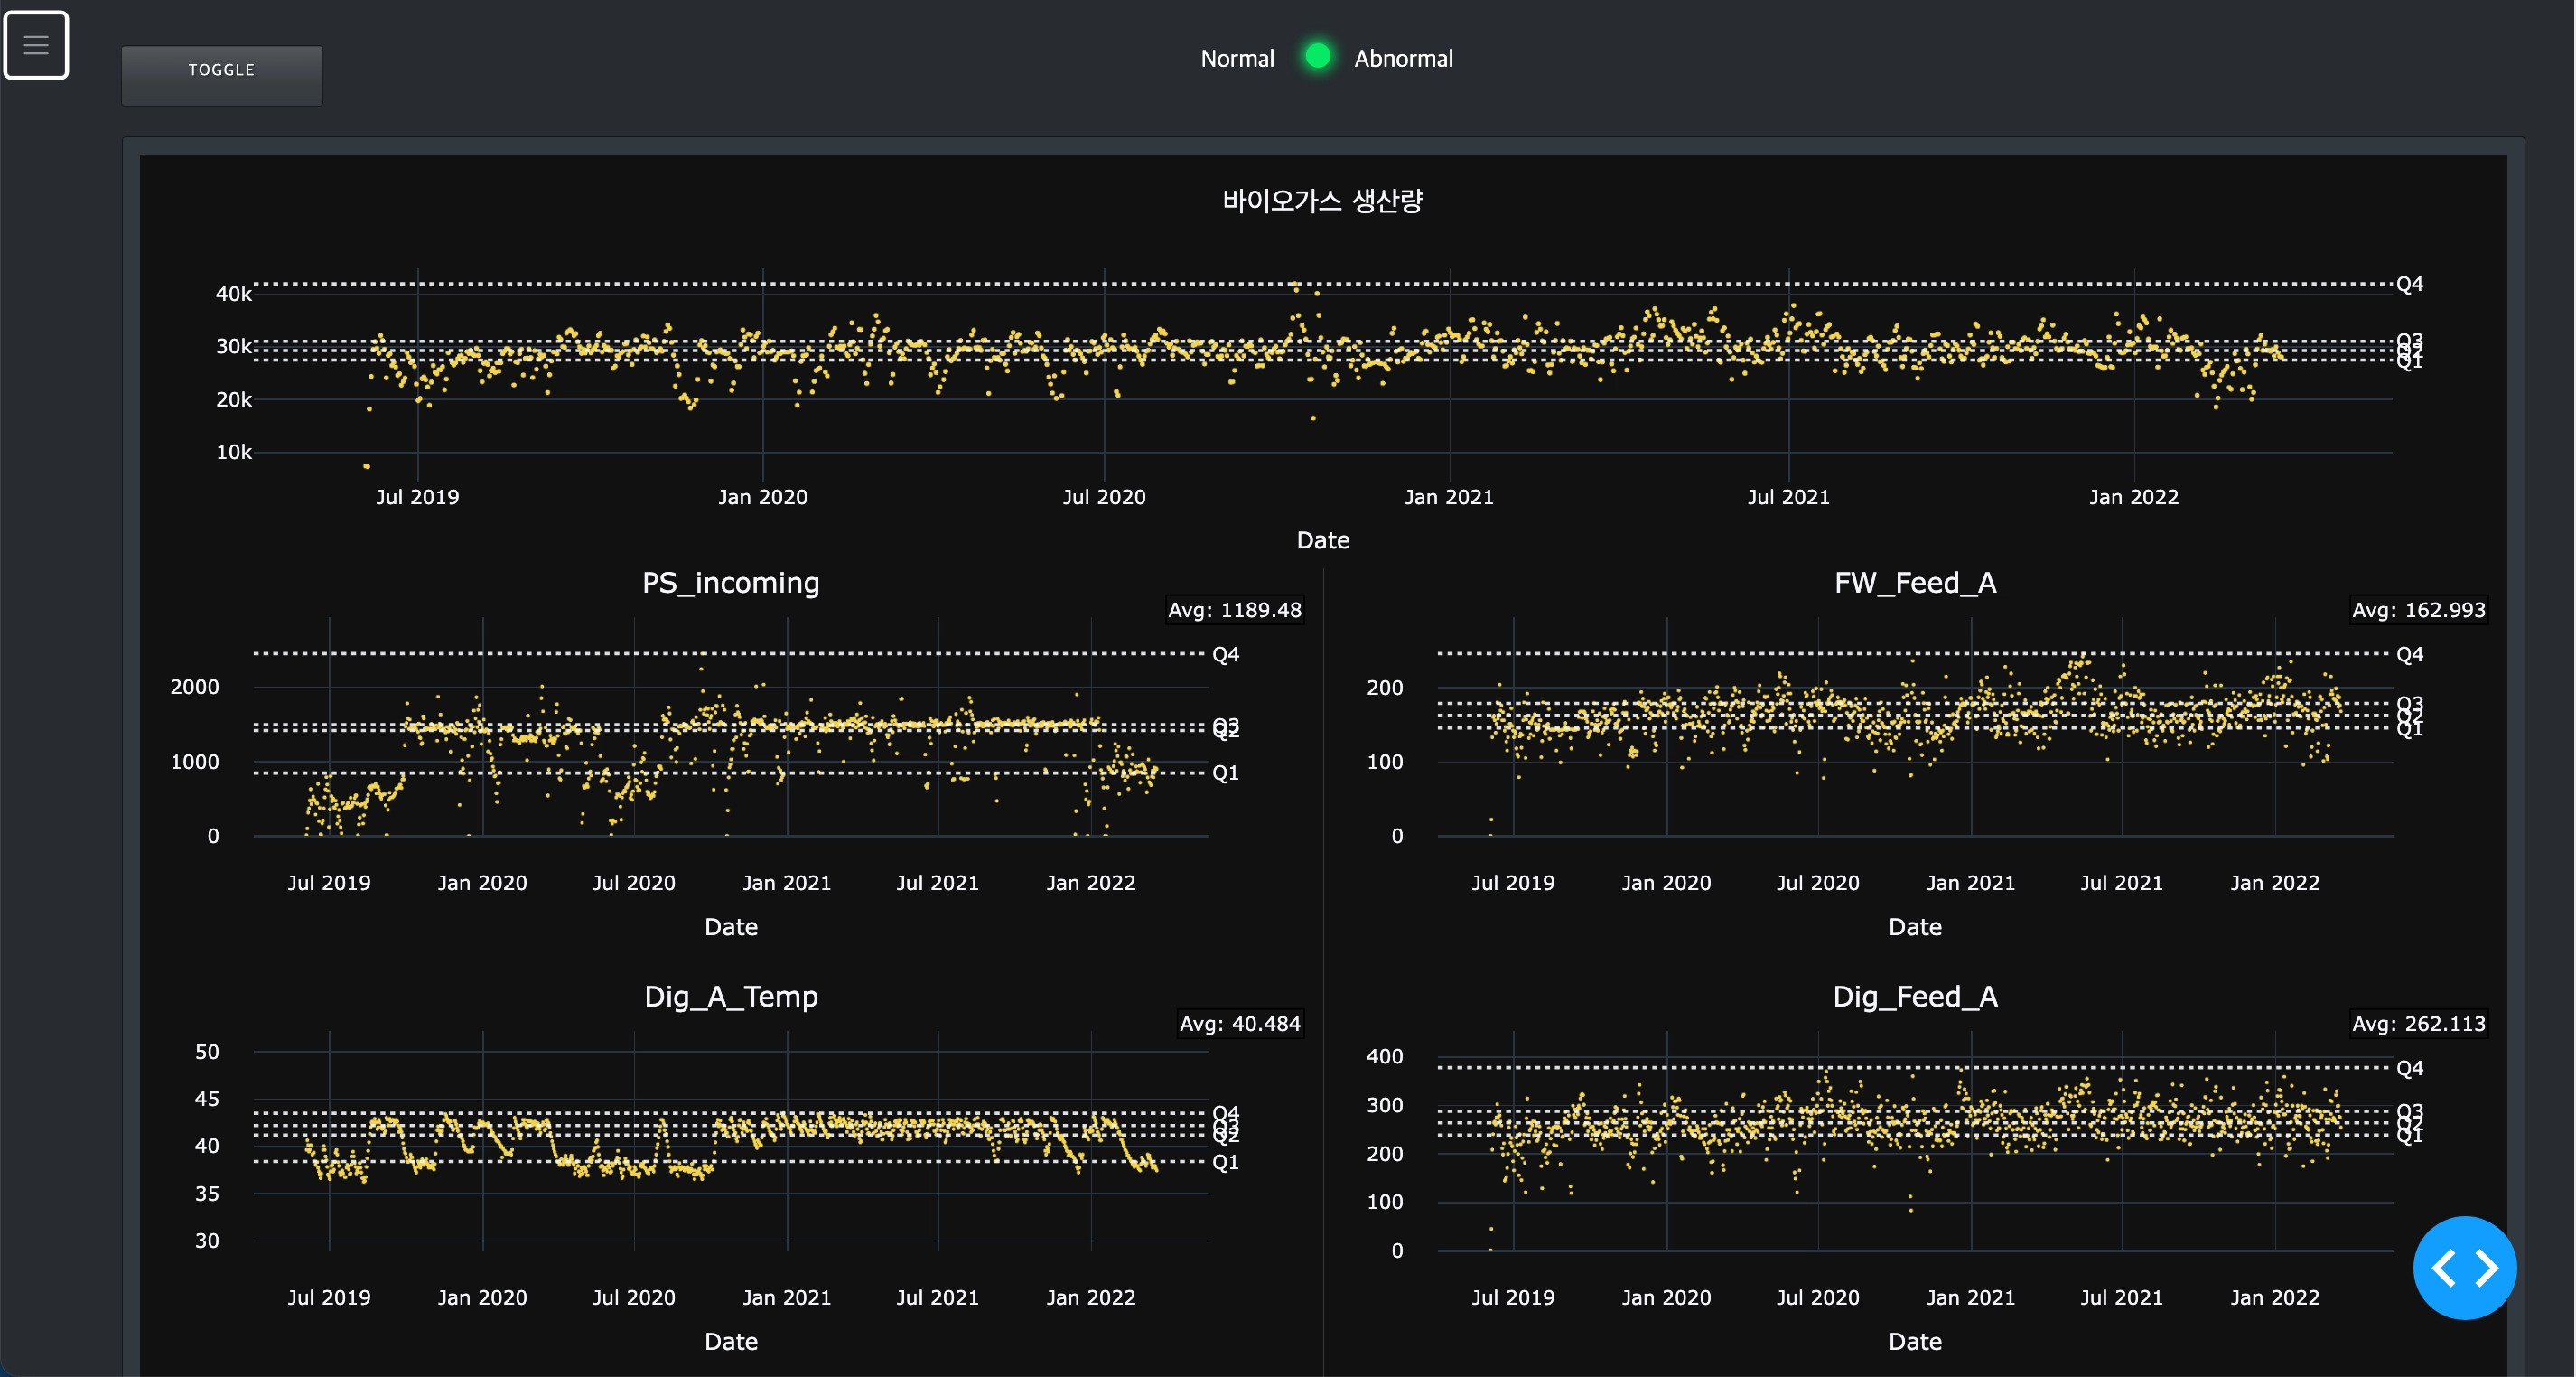Click Jul 2019 tick on the biogas chart
The image size is (2576, 1377).
pyautogui.click(x=417, y=497)
